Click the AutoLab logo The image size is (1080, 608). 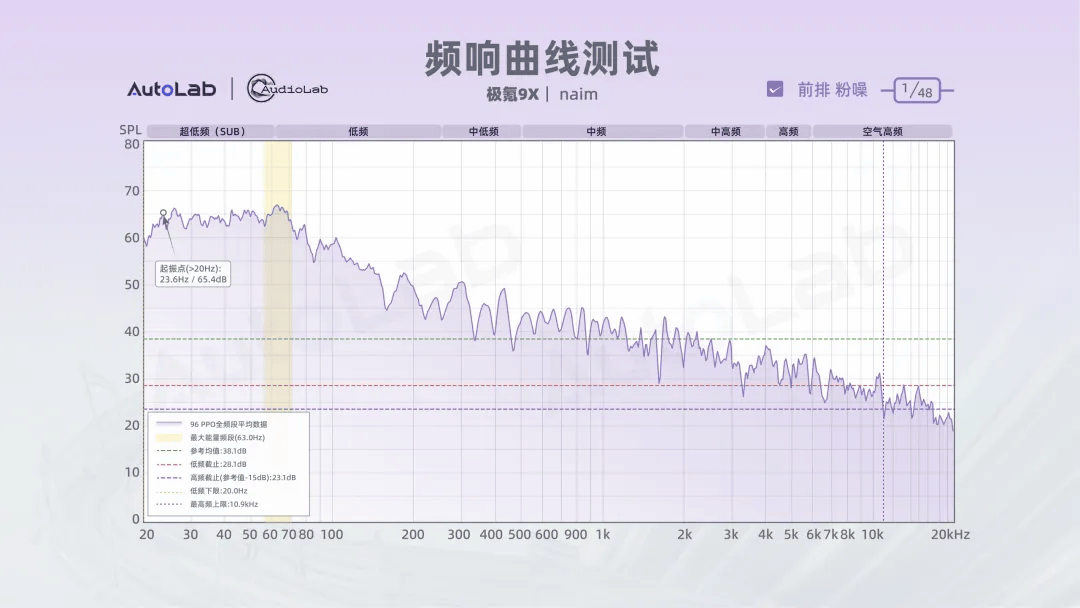(x=172, y=89)
